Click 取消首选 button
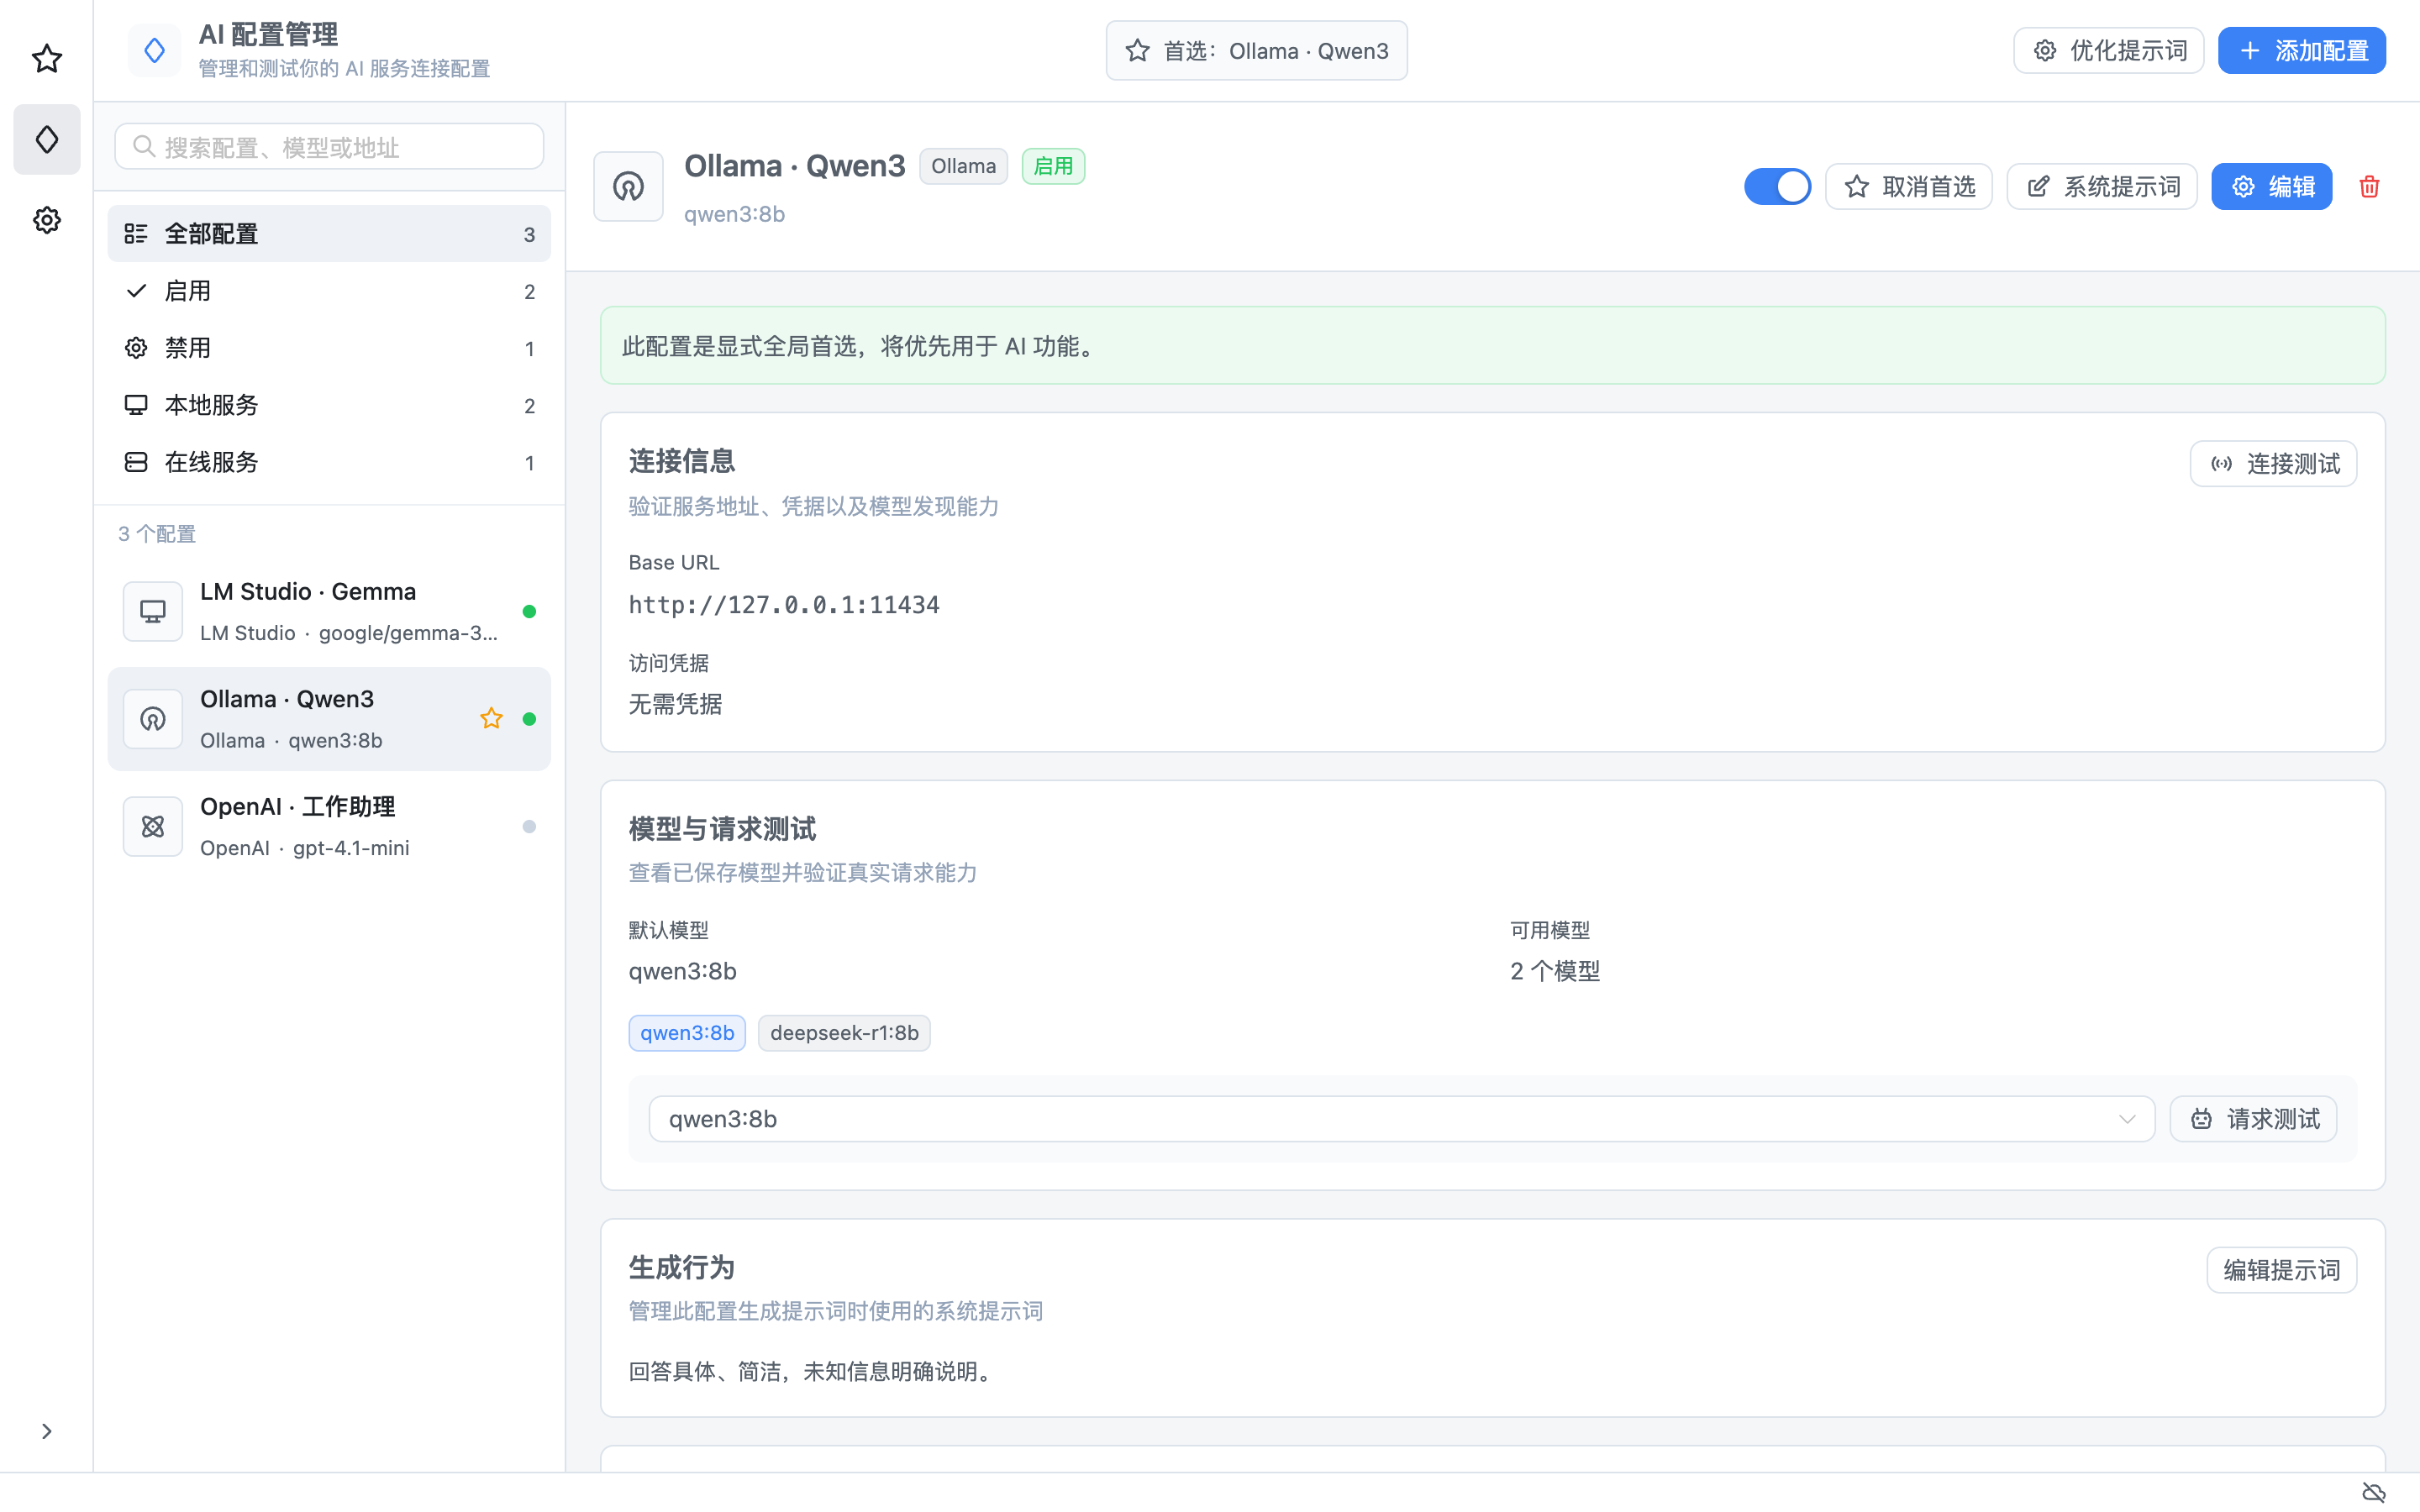This screenshot has height=1512, width=2420. pos(1908,186)
